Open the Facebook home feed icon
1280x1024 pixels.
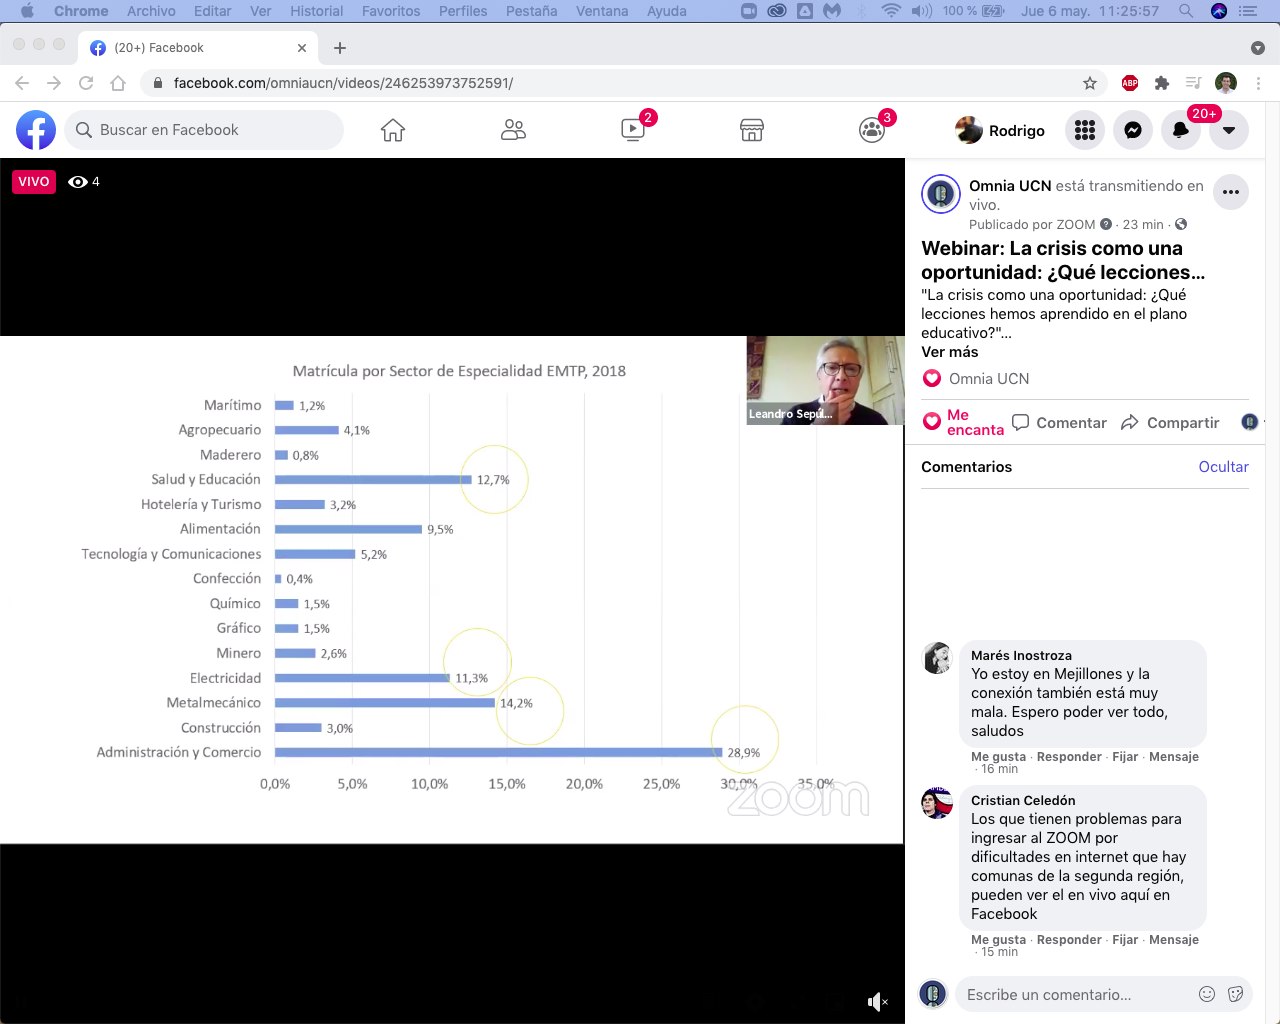click(393, 130)
